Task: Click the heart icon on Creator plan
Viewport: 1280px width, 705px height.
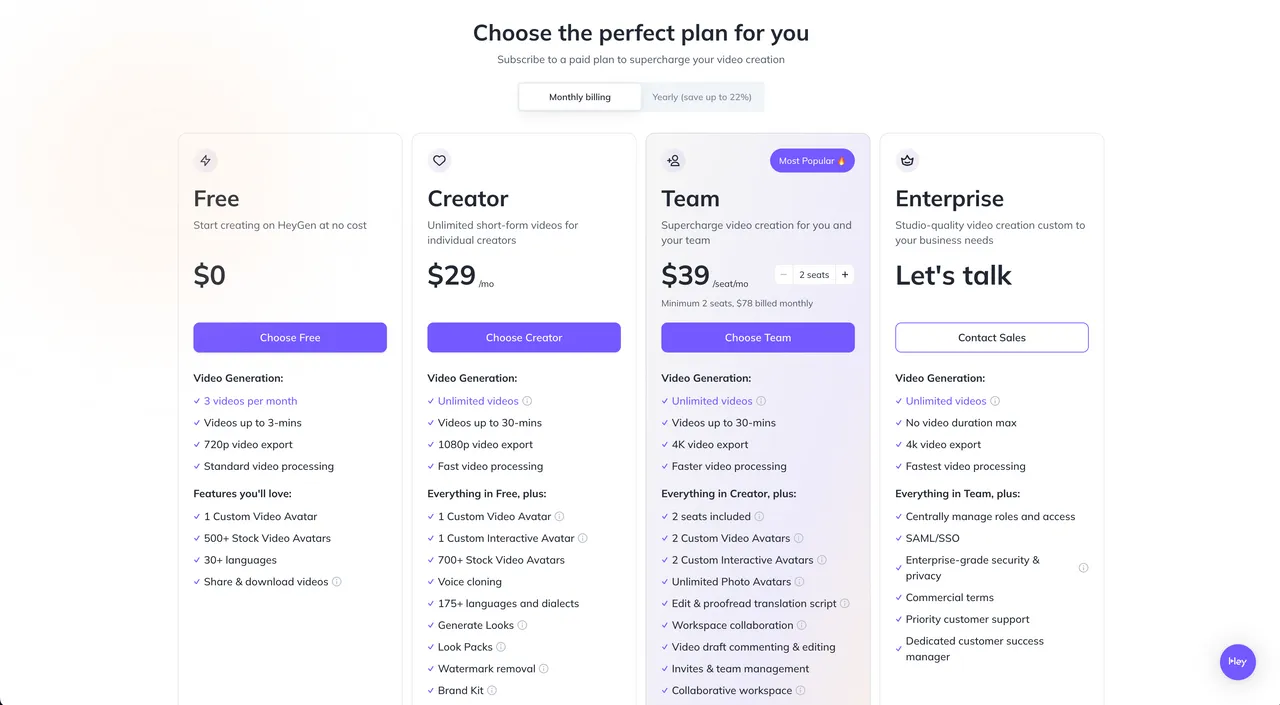Action: click(439, 160)
